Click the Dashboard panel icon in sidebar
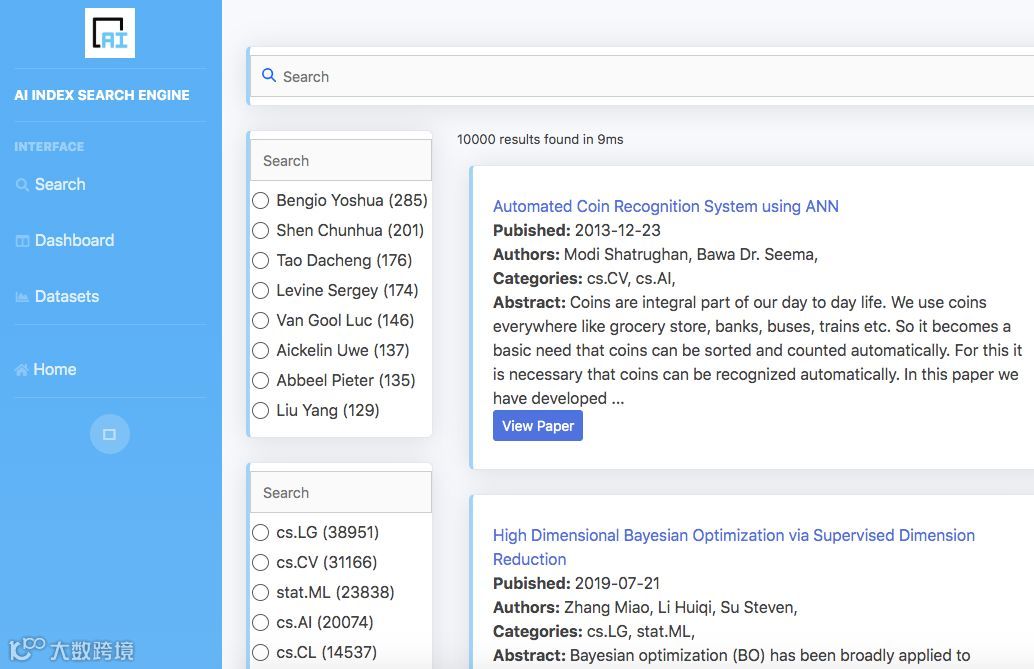 tap(22, 241)
